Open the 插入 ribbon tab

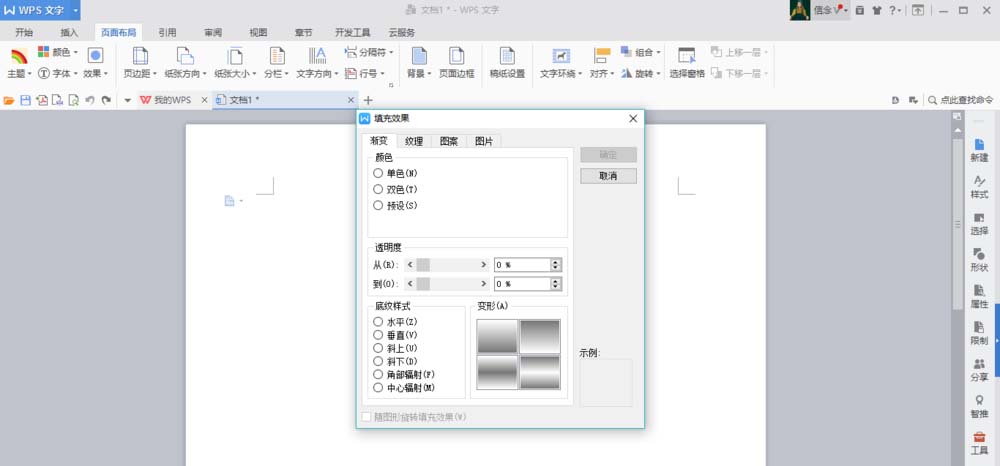[69, 33]
